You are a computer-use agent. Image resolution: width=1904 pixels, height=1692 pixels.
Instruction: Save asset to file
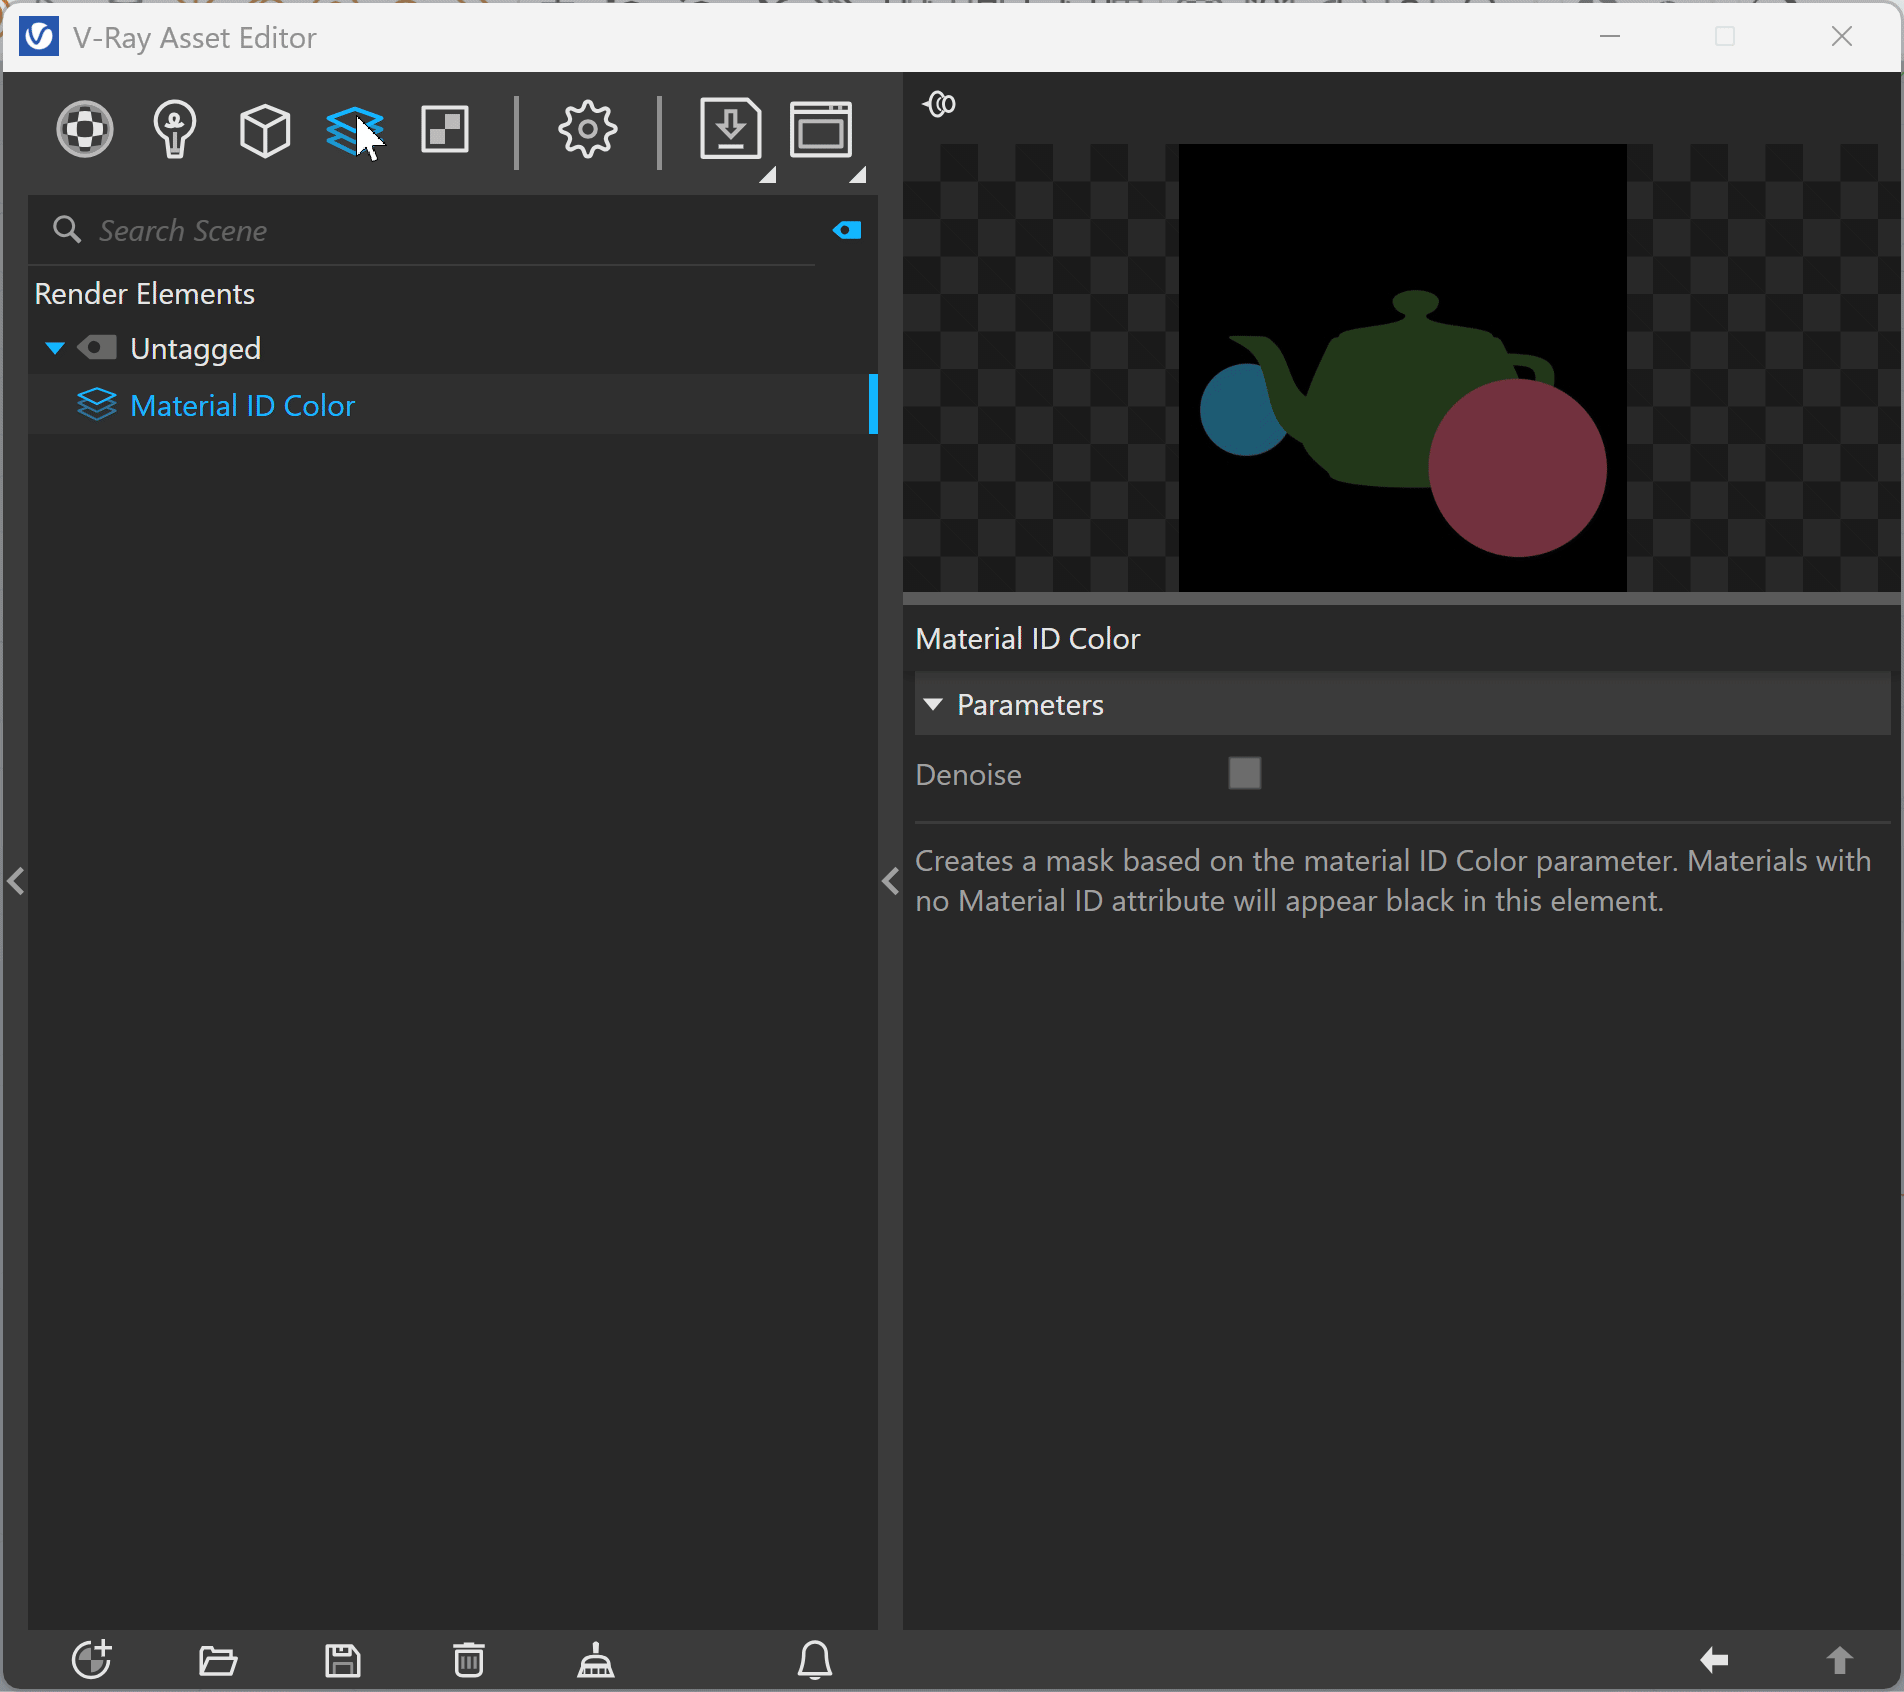[x=343, y=1661]
